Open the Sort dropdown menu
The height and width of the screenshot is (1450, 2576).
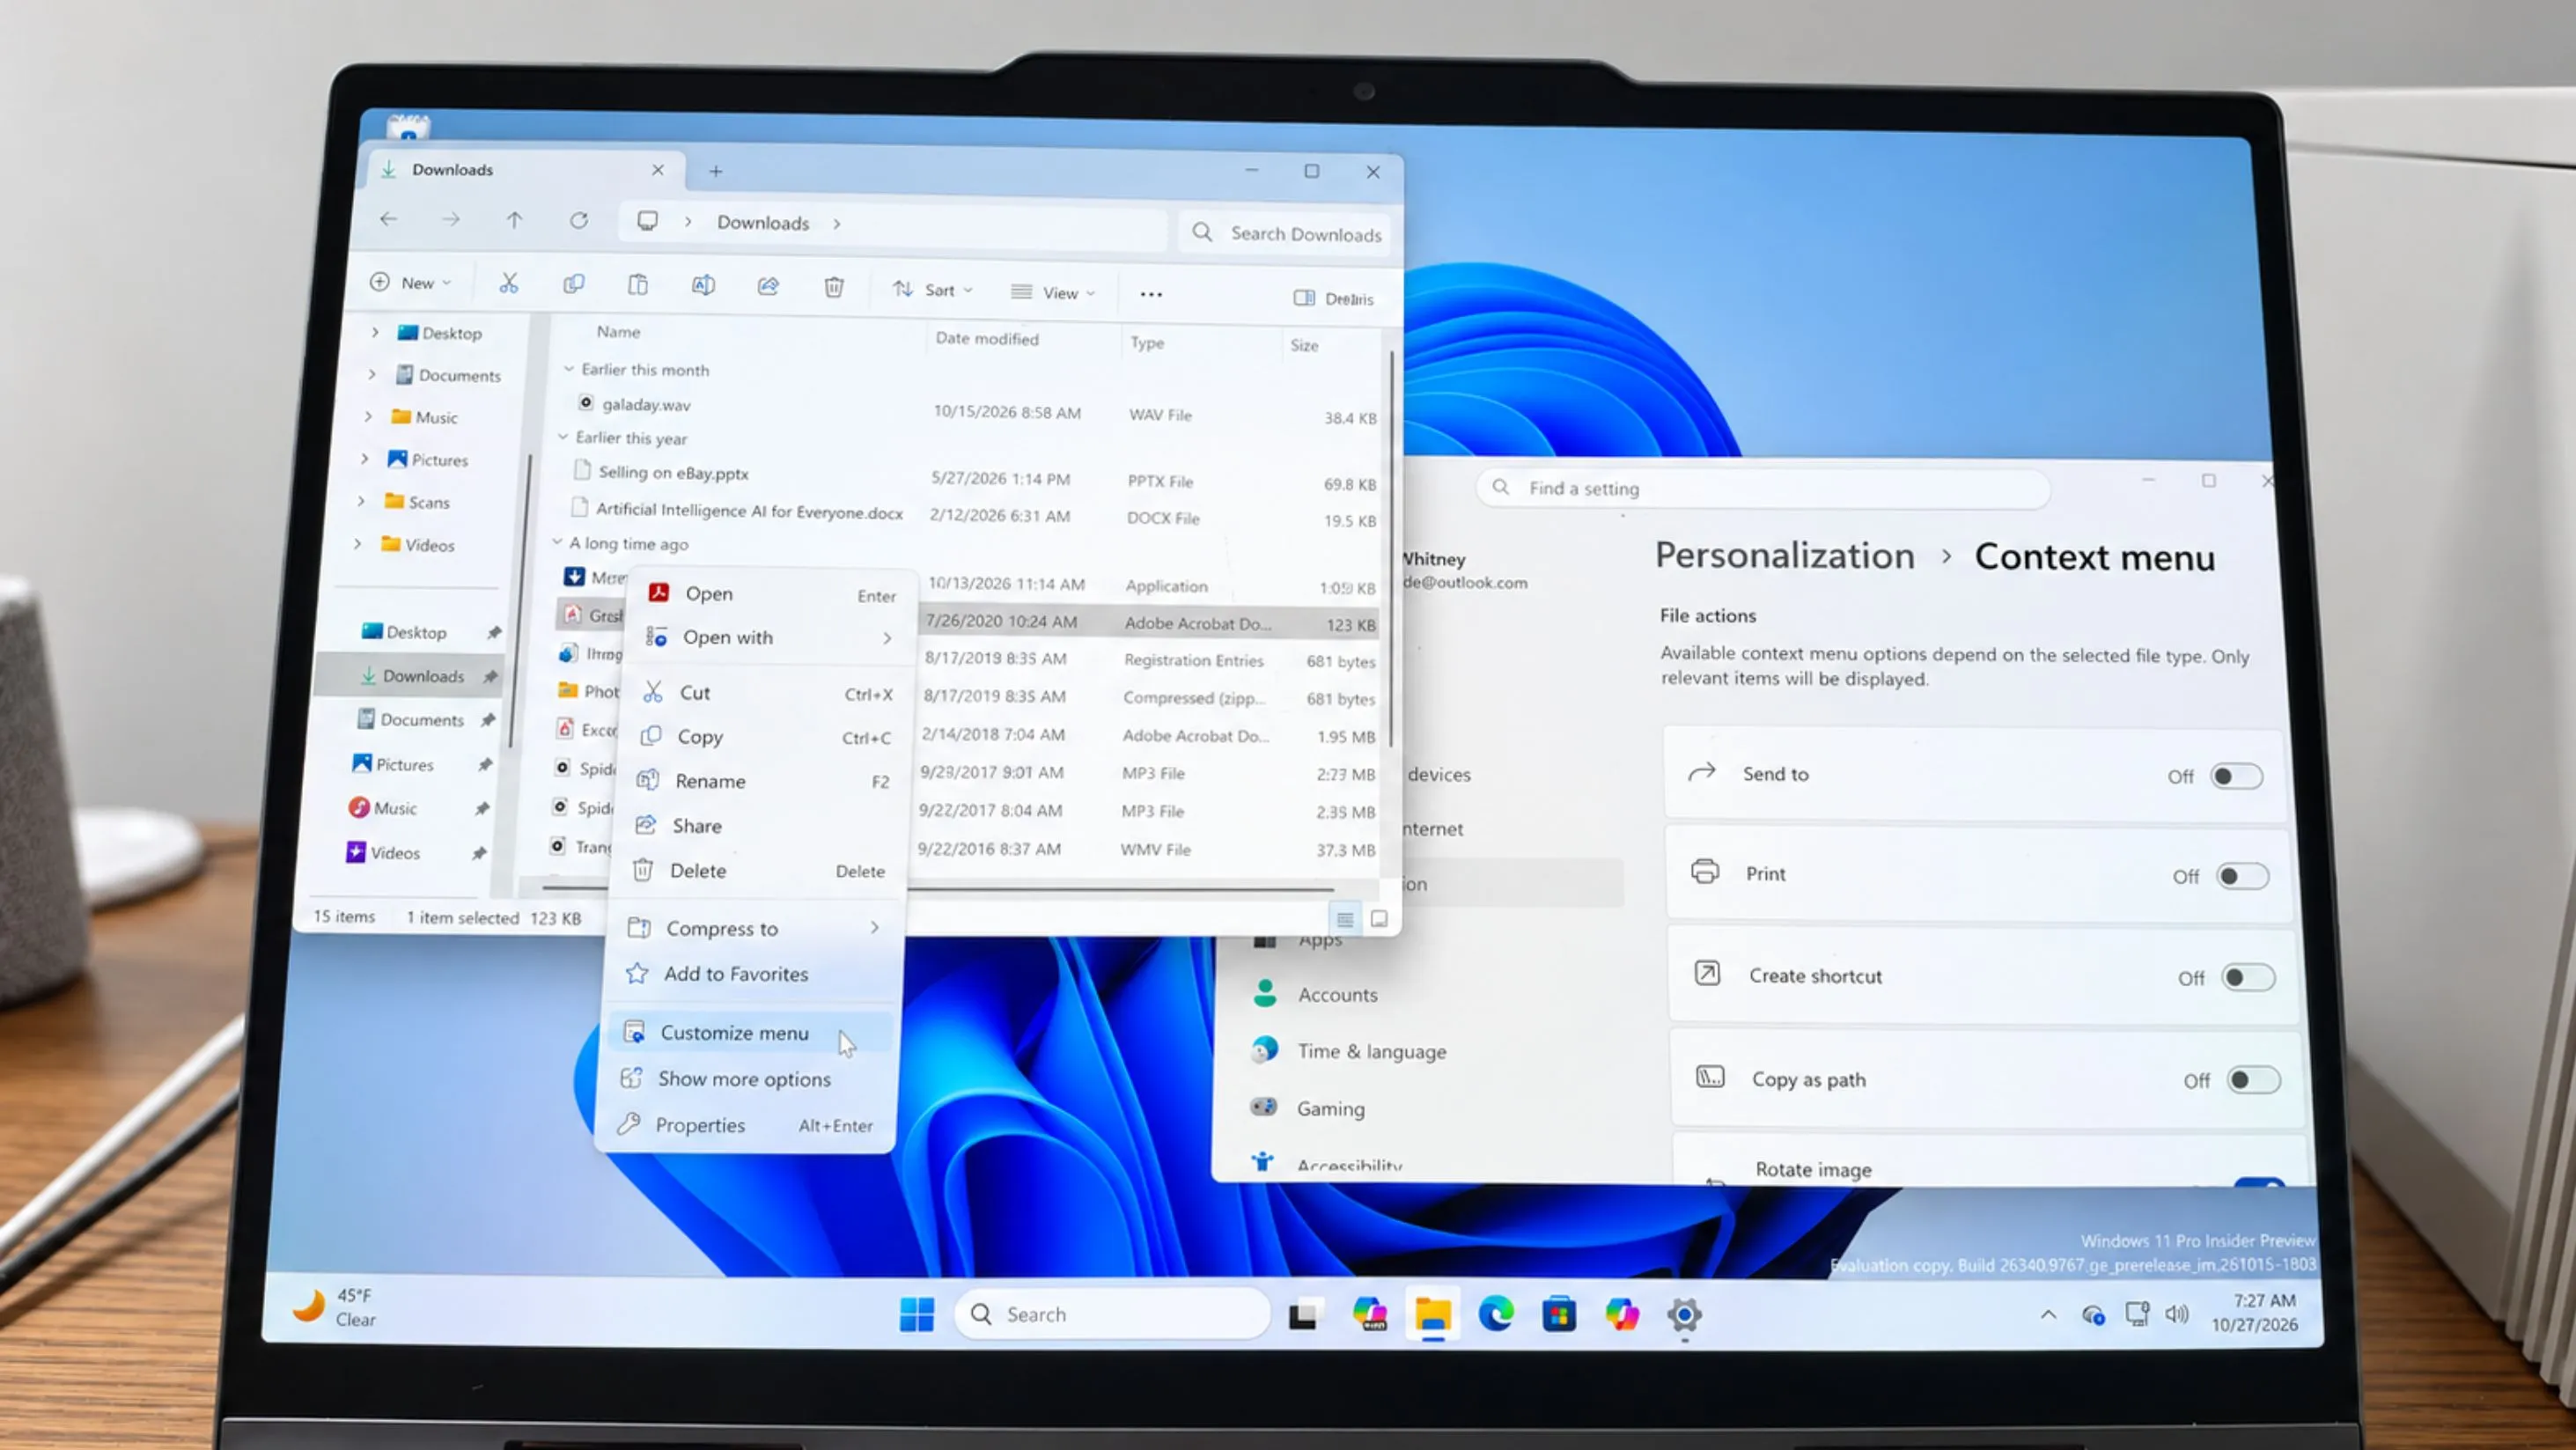pyautogui.click(x=933, y=290)
